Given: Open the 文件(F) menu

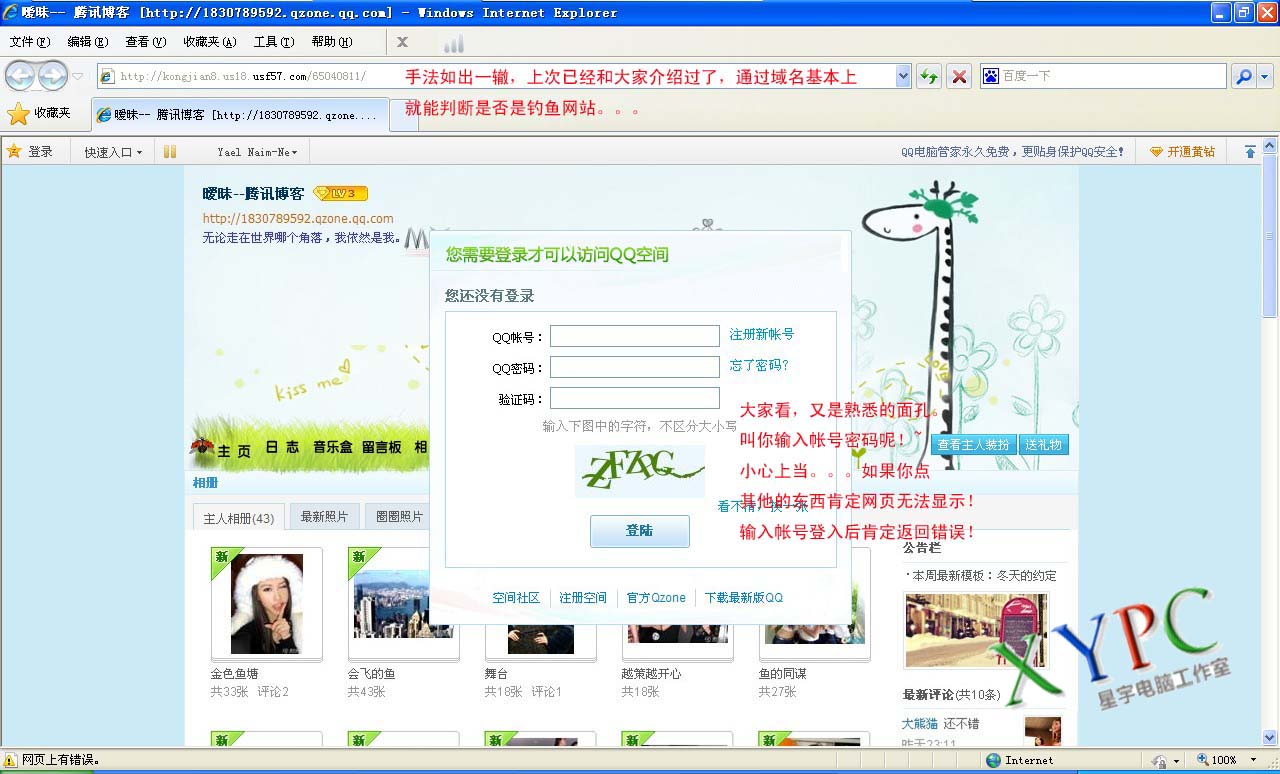Looking at the screenshot, I should click(x=29, y=42).
